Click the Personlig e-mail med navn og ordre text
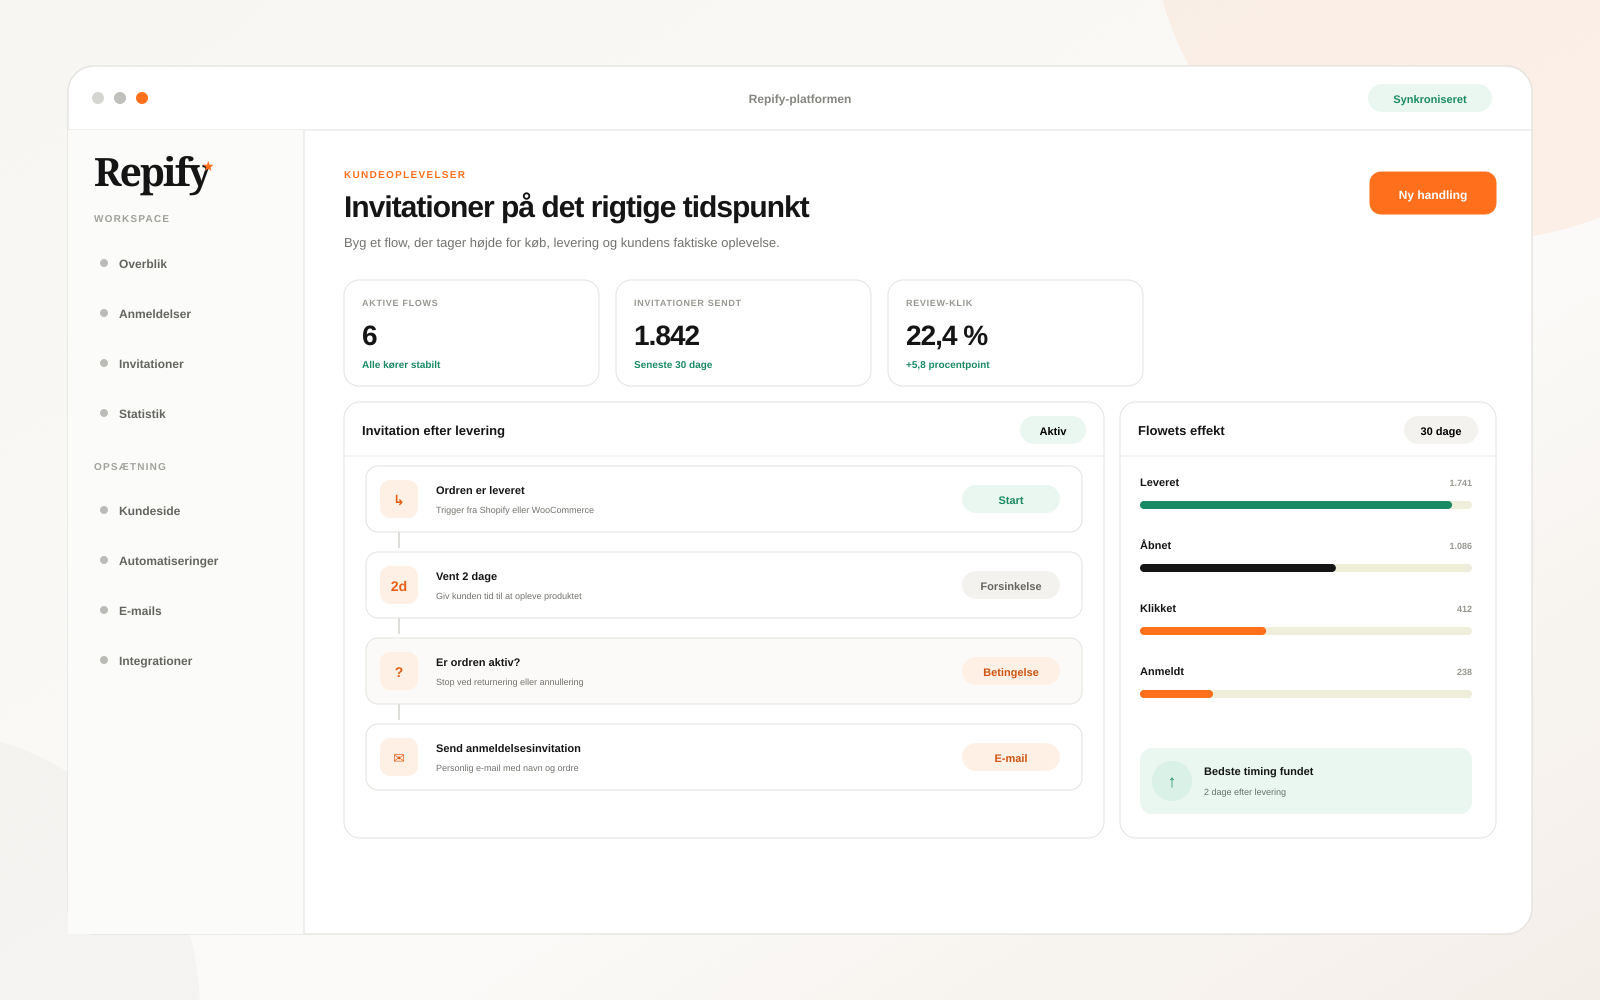 507,768
